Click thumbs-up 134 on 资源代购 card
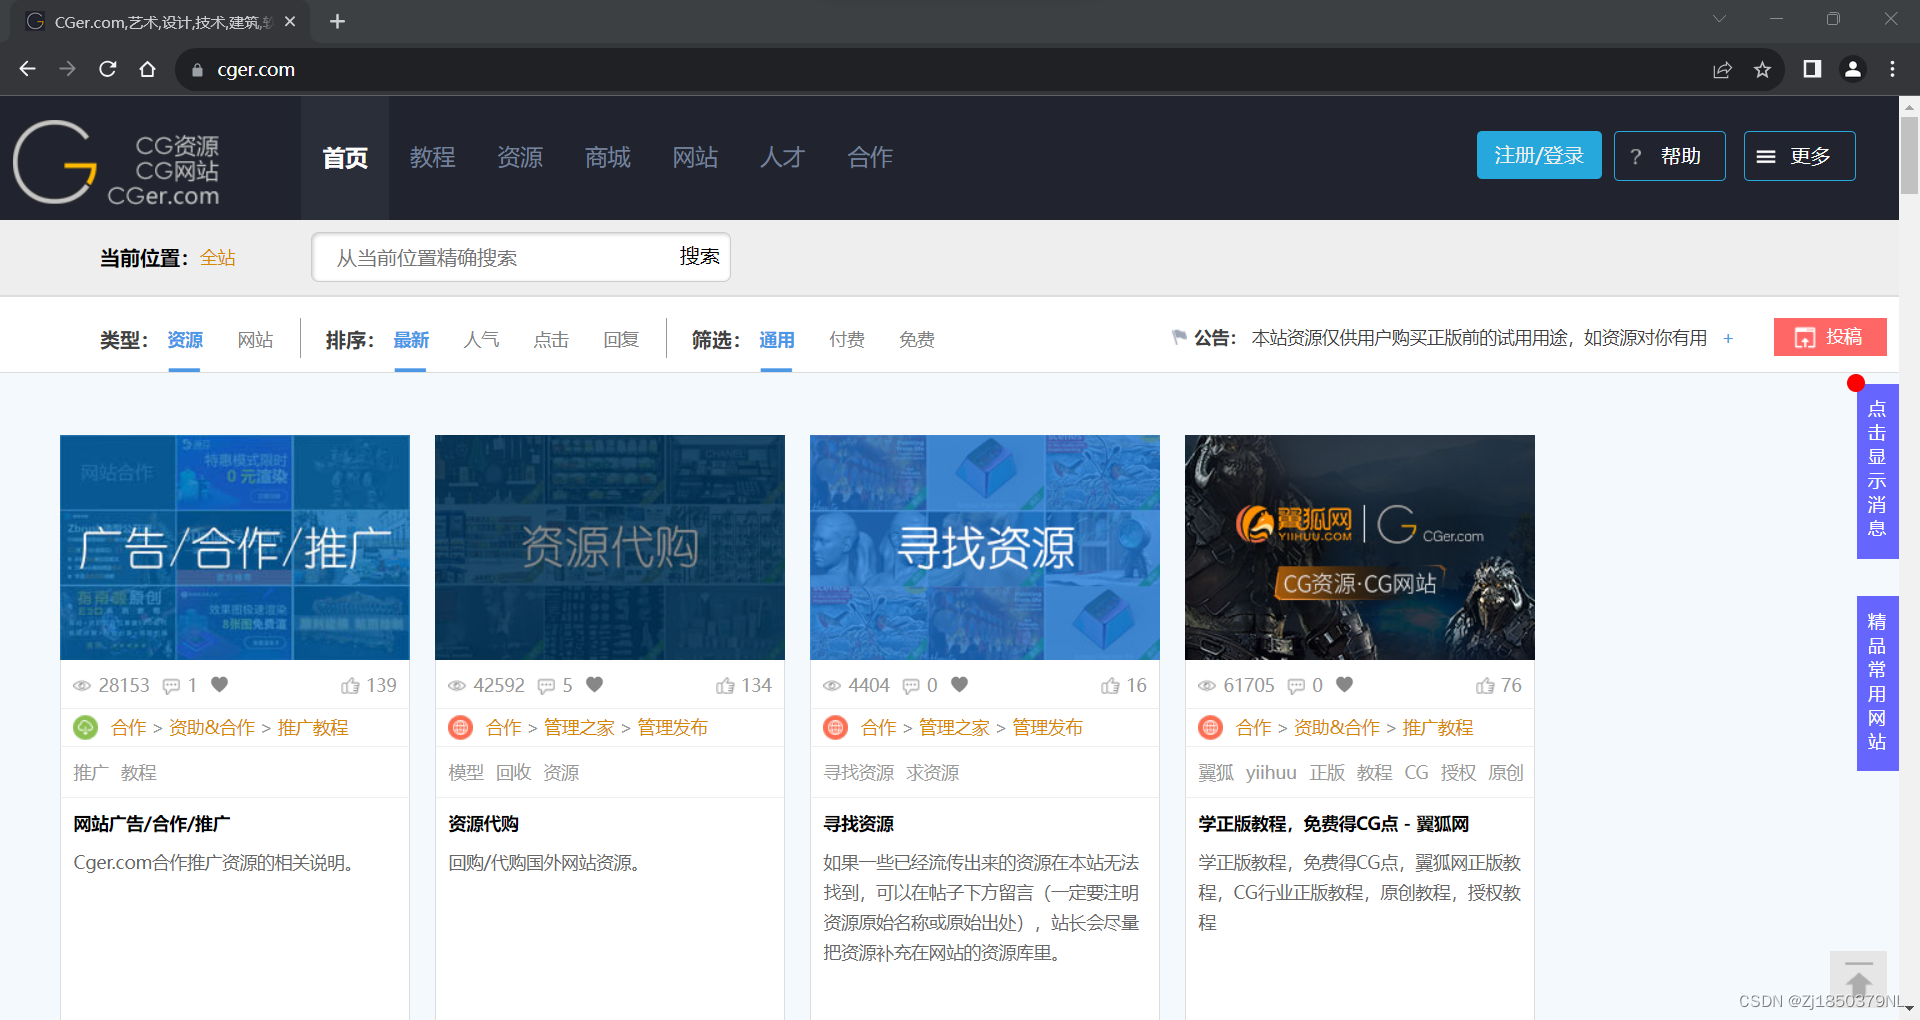Viewport: 1920px width, 1020px height. (743, 685)
